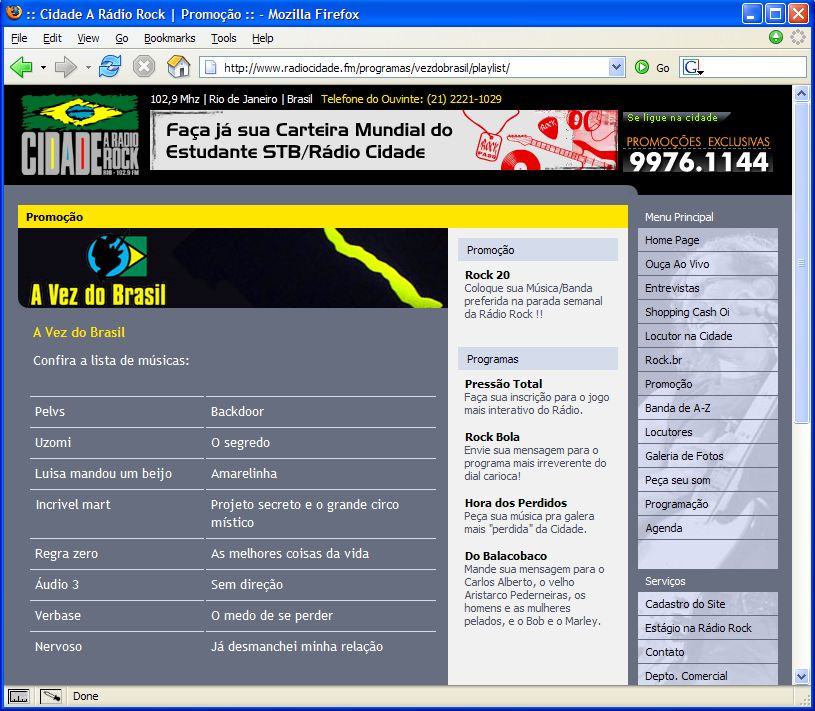
Task: Click the Stop loading icon
Action: [x=143, y=67]
